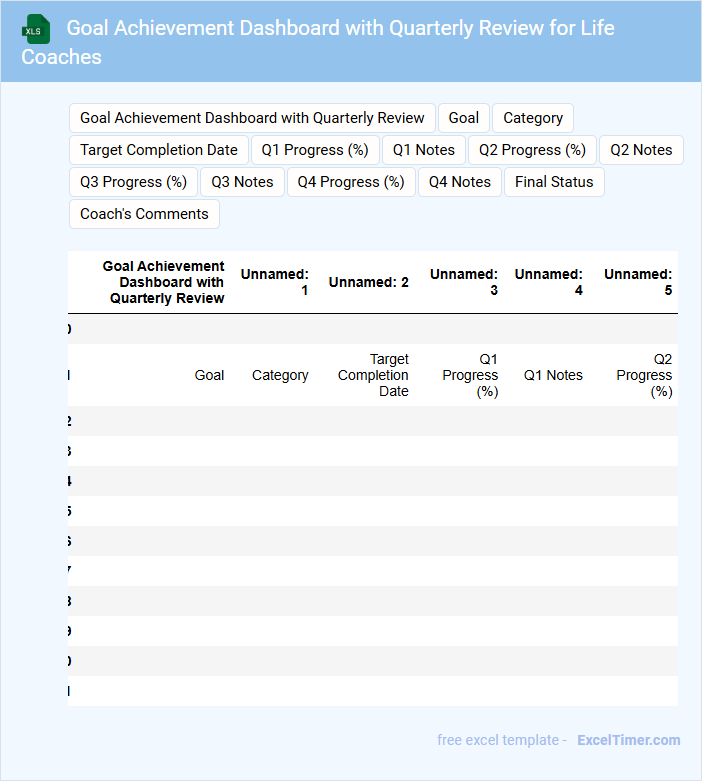Screen dimensions: 702x781
Task: Click the page title 'Goal Achievement Dashboard with Quarterly Review for Life Coaches'
Action: (x=318, y=42)
